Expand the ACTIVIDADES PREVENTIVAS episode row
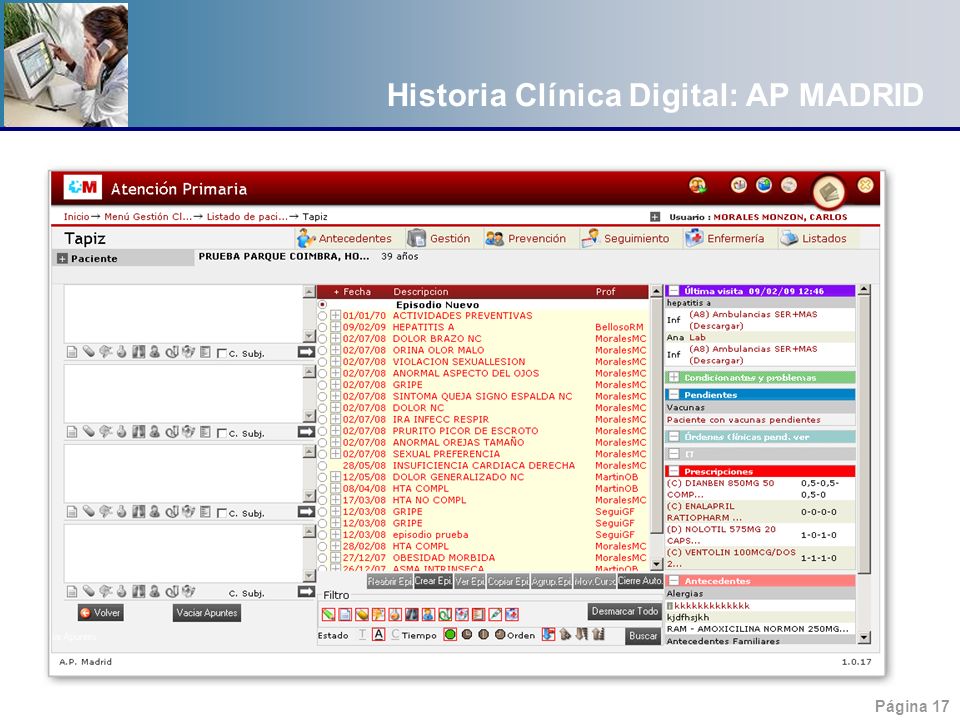 pyautogui.click(x=336, y=316)
